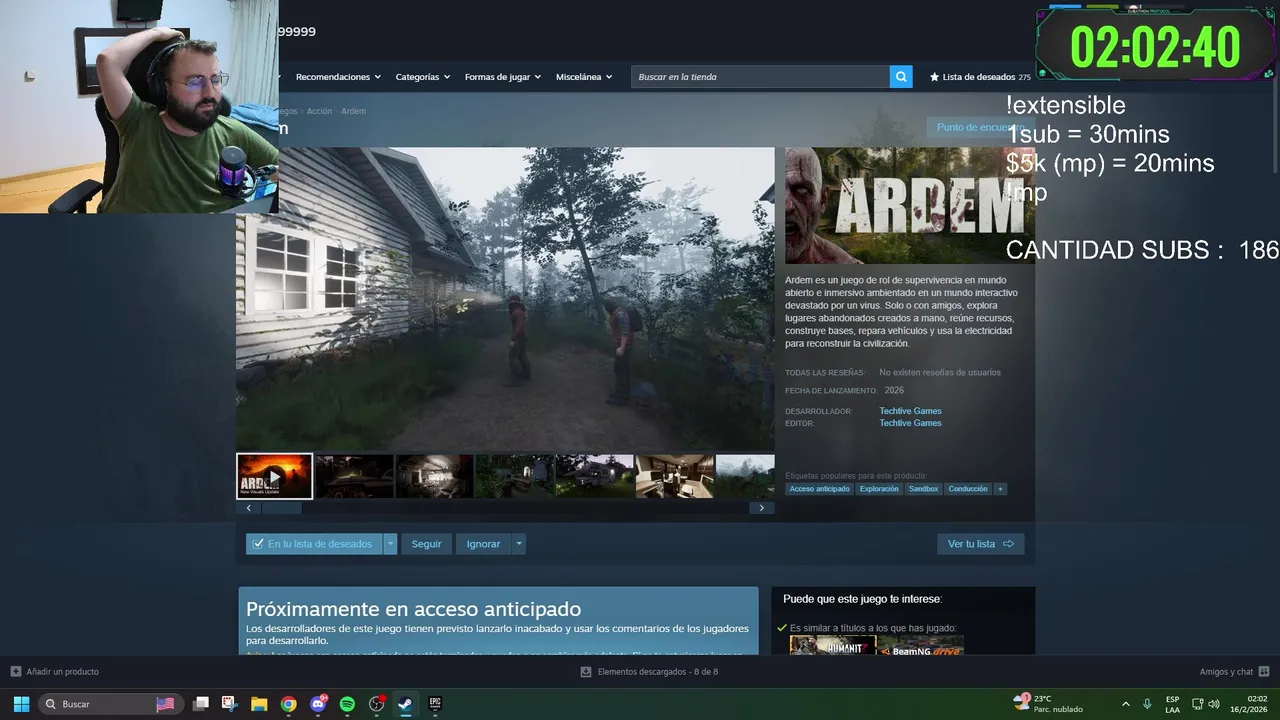Click the large gameplay screenshot of the house
The image size is (1280, 720).
[505, 299]
